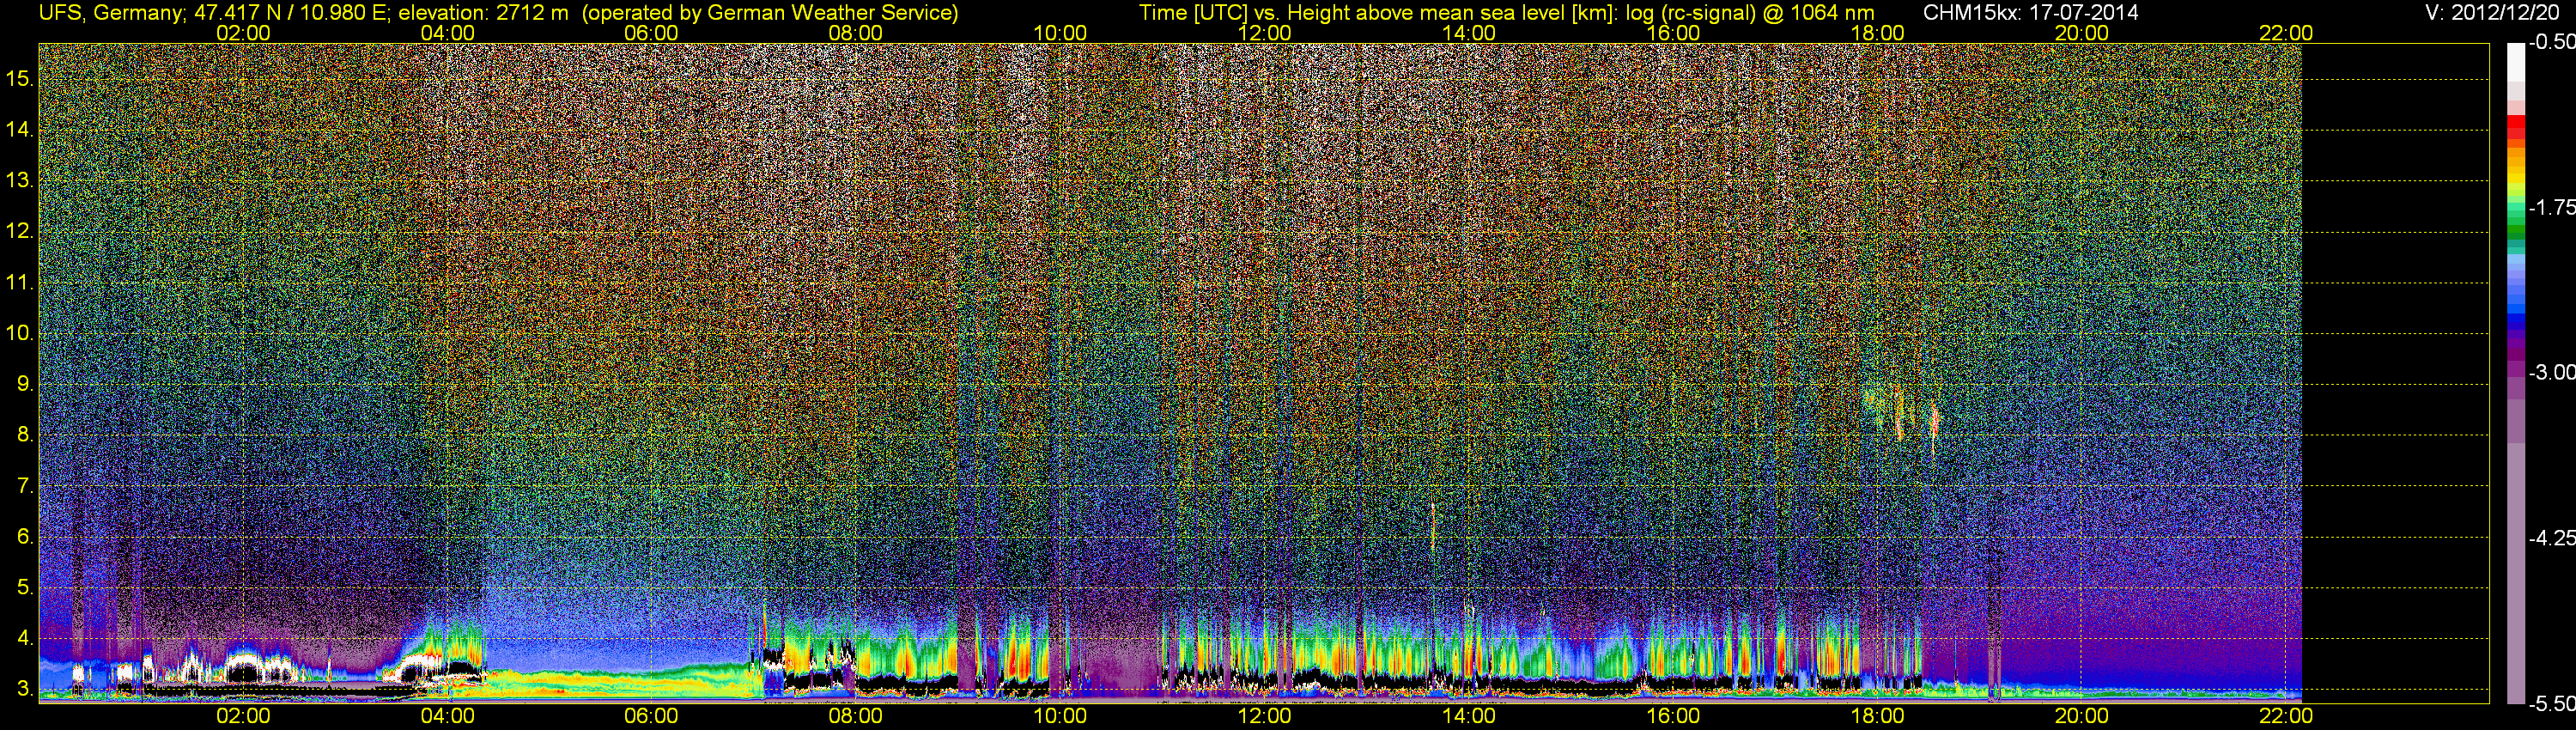Click the 12:00 label on bottom time axis

pos(1264,717)
